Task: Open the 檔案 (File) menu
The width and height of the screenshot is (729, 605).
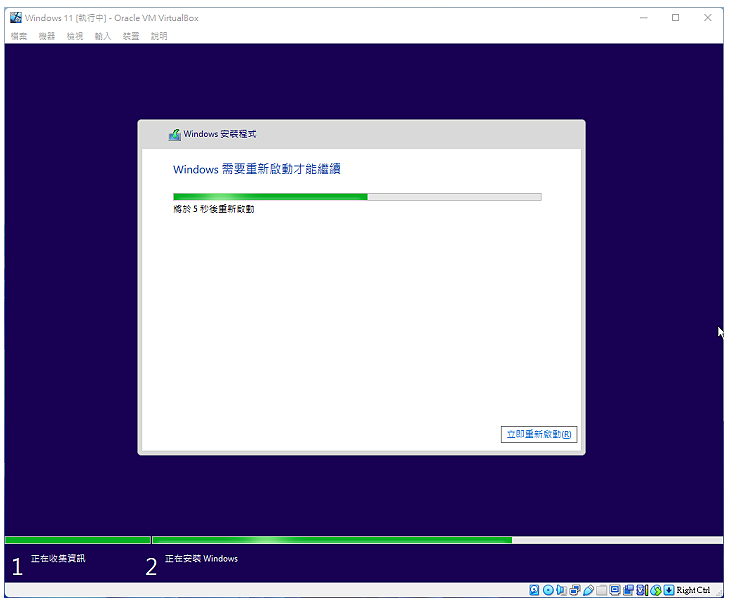Action: click(x=19, y=36)
